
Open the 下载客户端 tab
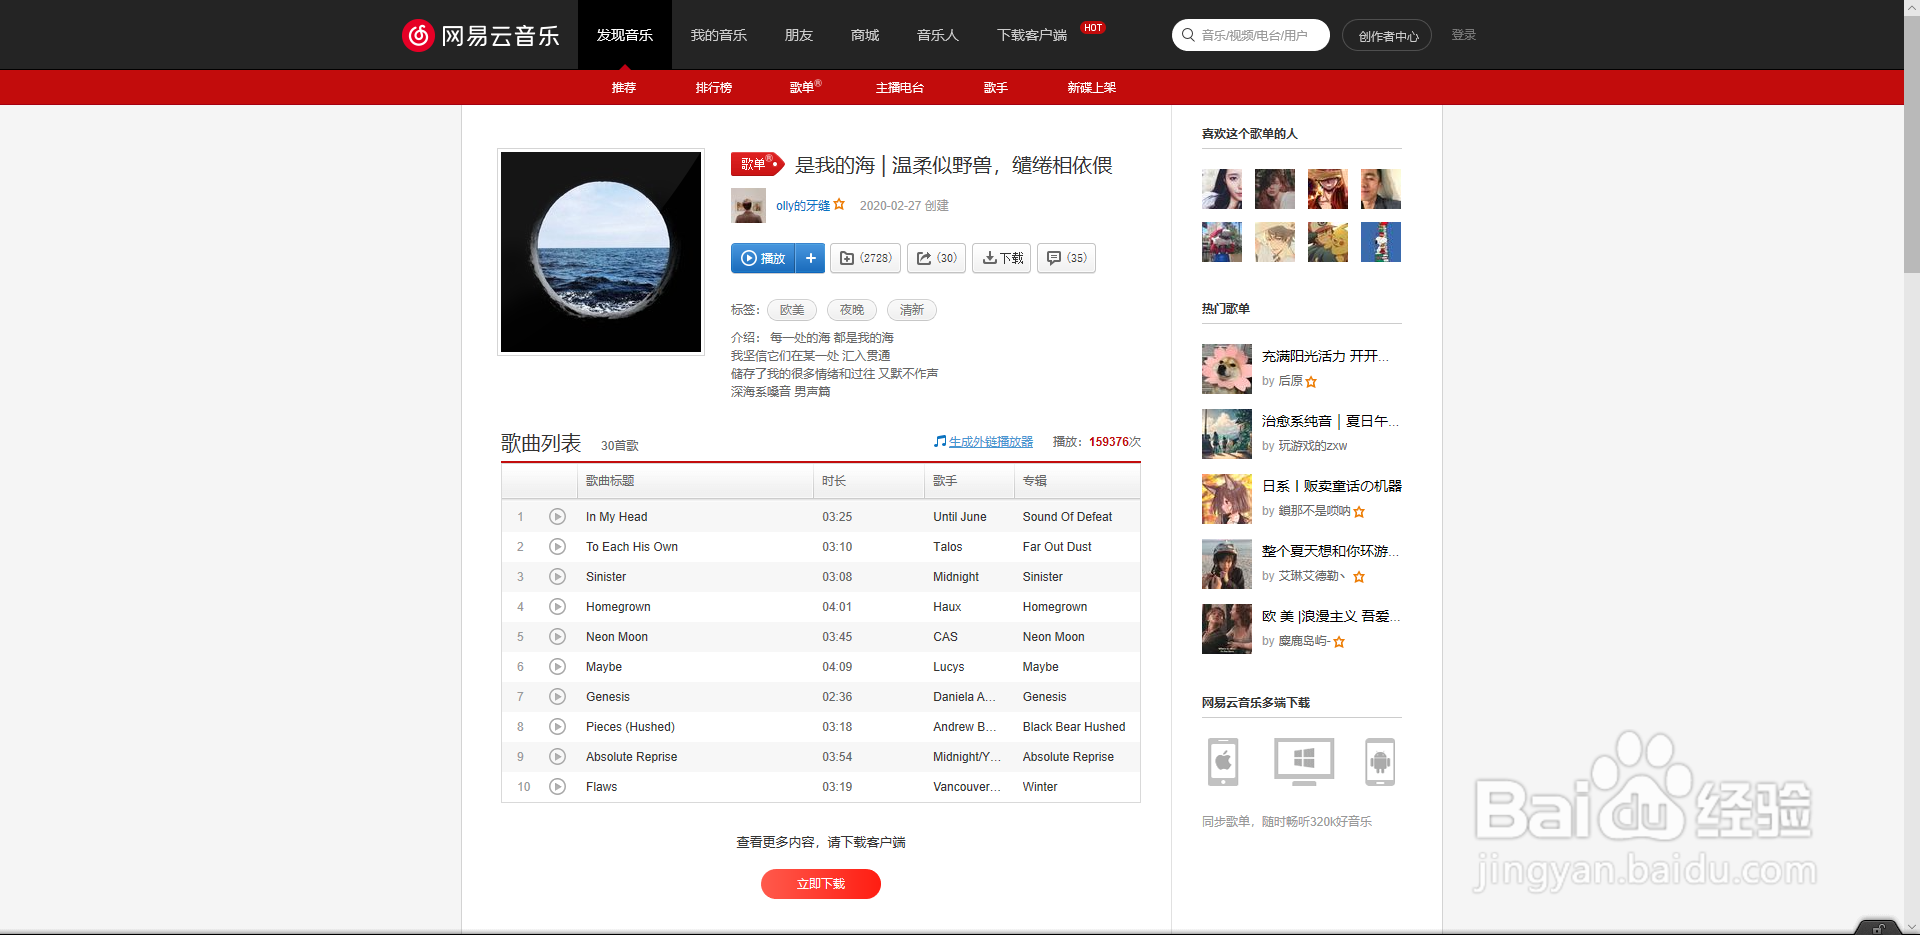coord(1032,35)
